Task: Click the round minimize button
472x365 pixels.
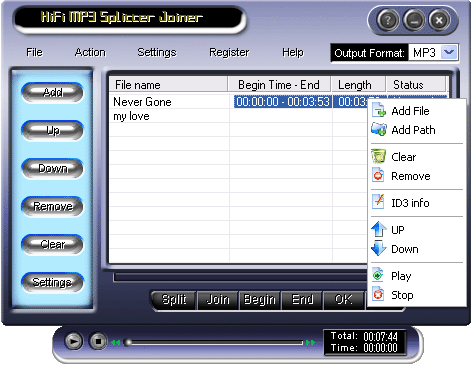Action: click(x=414, y=20)
